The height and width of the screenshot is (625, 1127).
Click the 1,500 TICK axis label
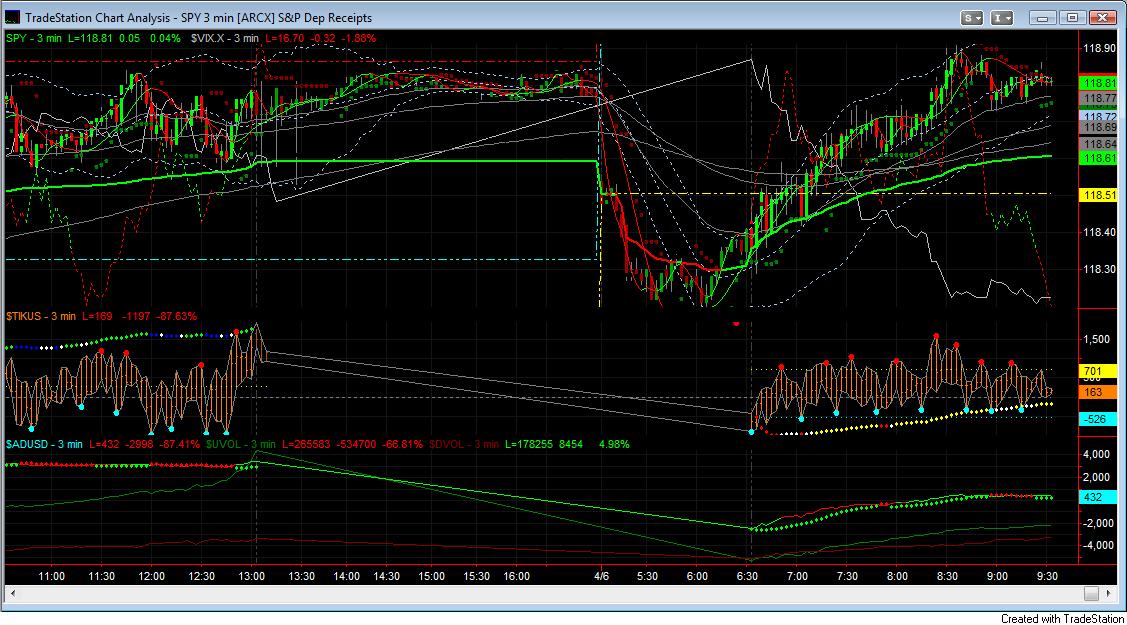pyautogui.click(x=1097, y=340)
